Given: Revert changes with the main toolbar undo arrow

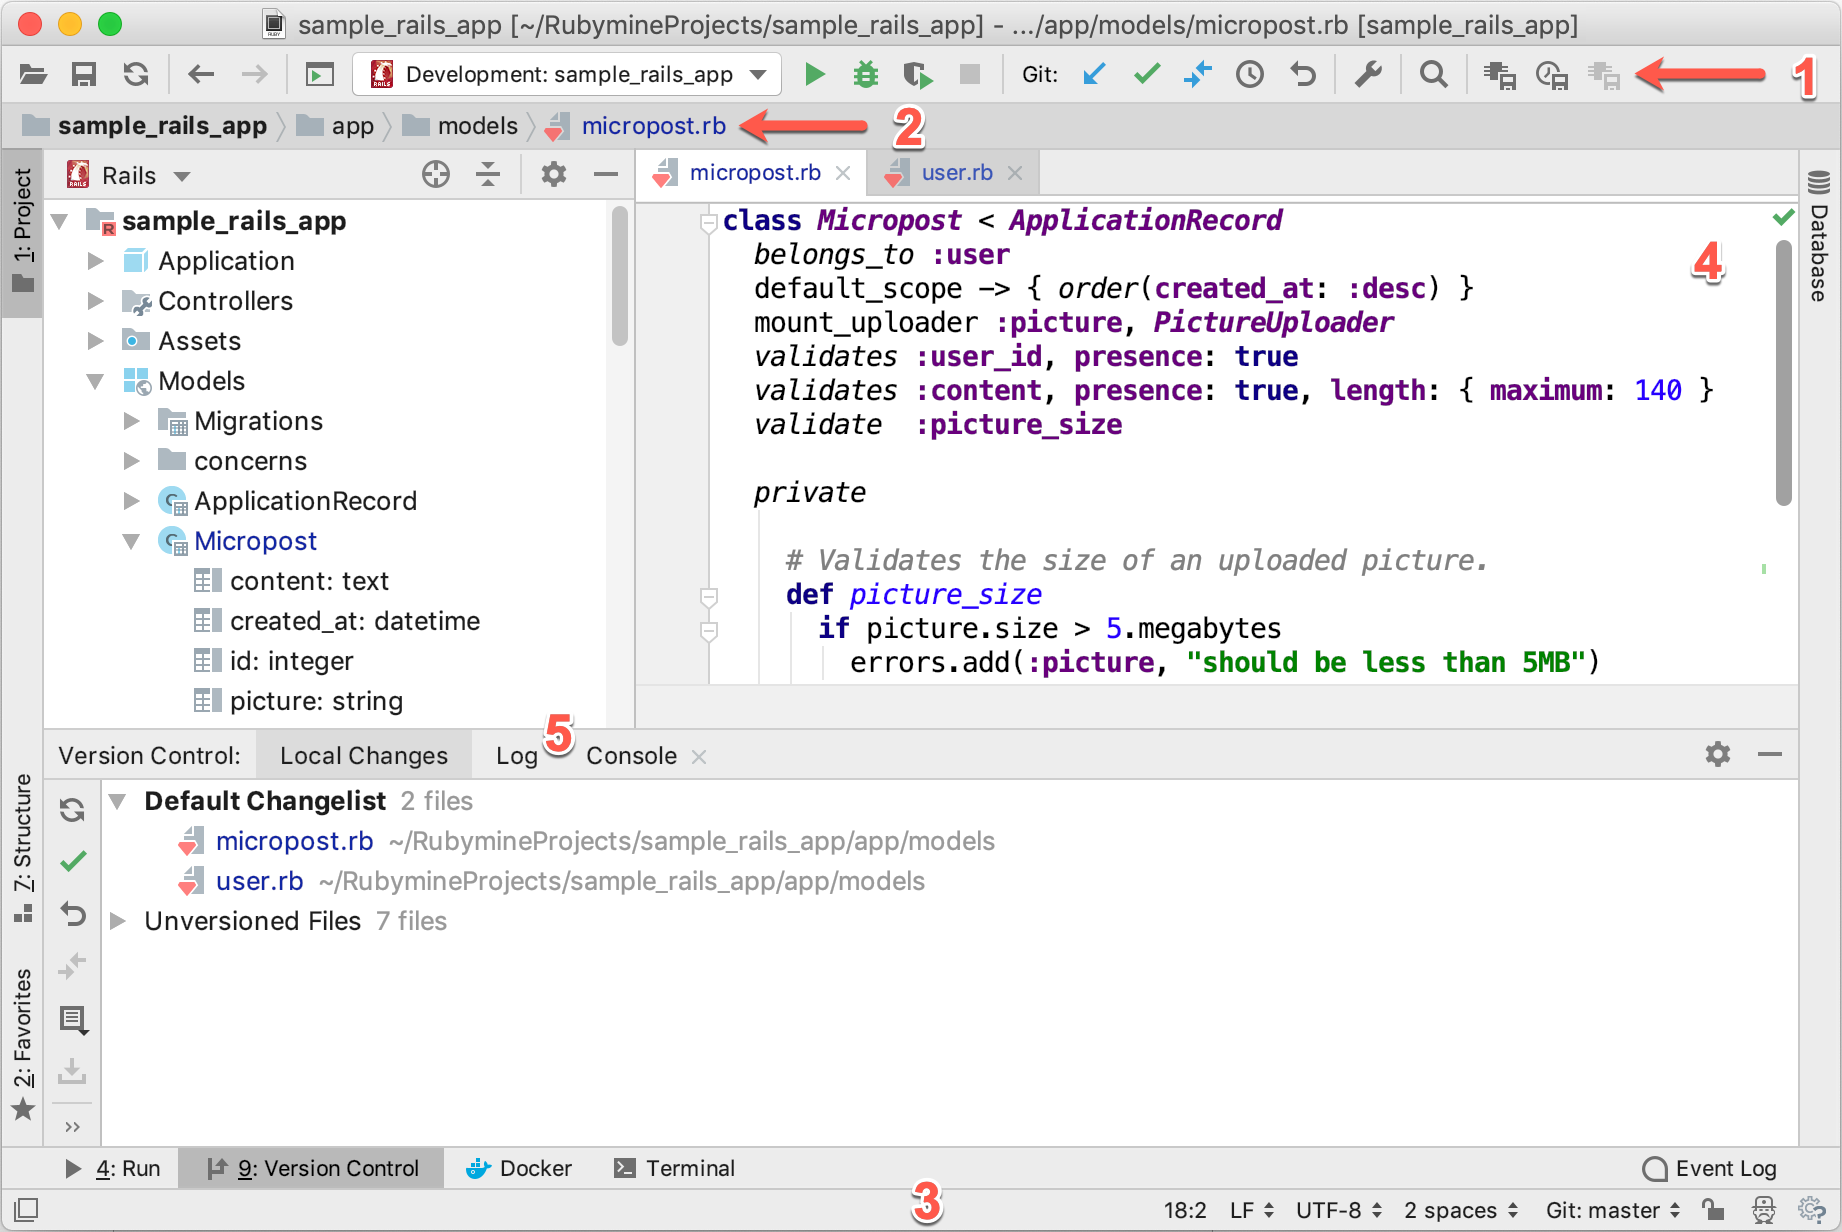Looking at the screenshot, I should pos(1302,74).
